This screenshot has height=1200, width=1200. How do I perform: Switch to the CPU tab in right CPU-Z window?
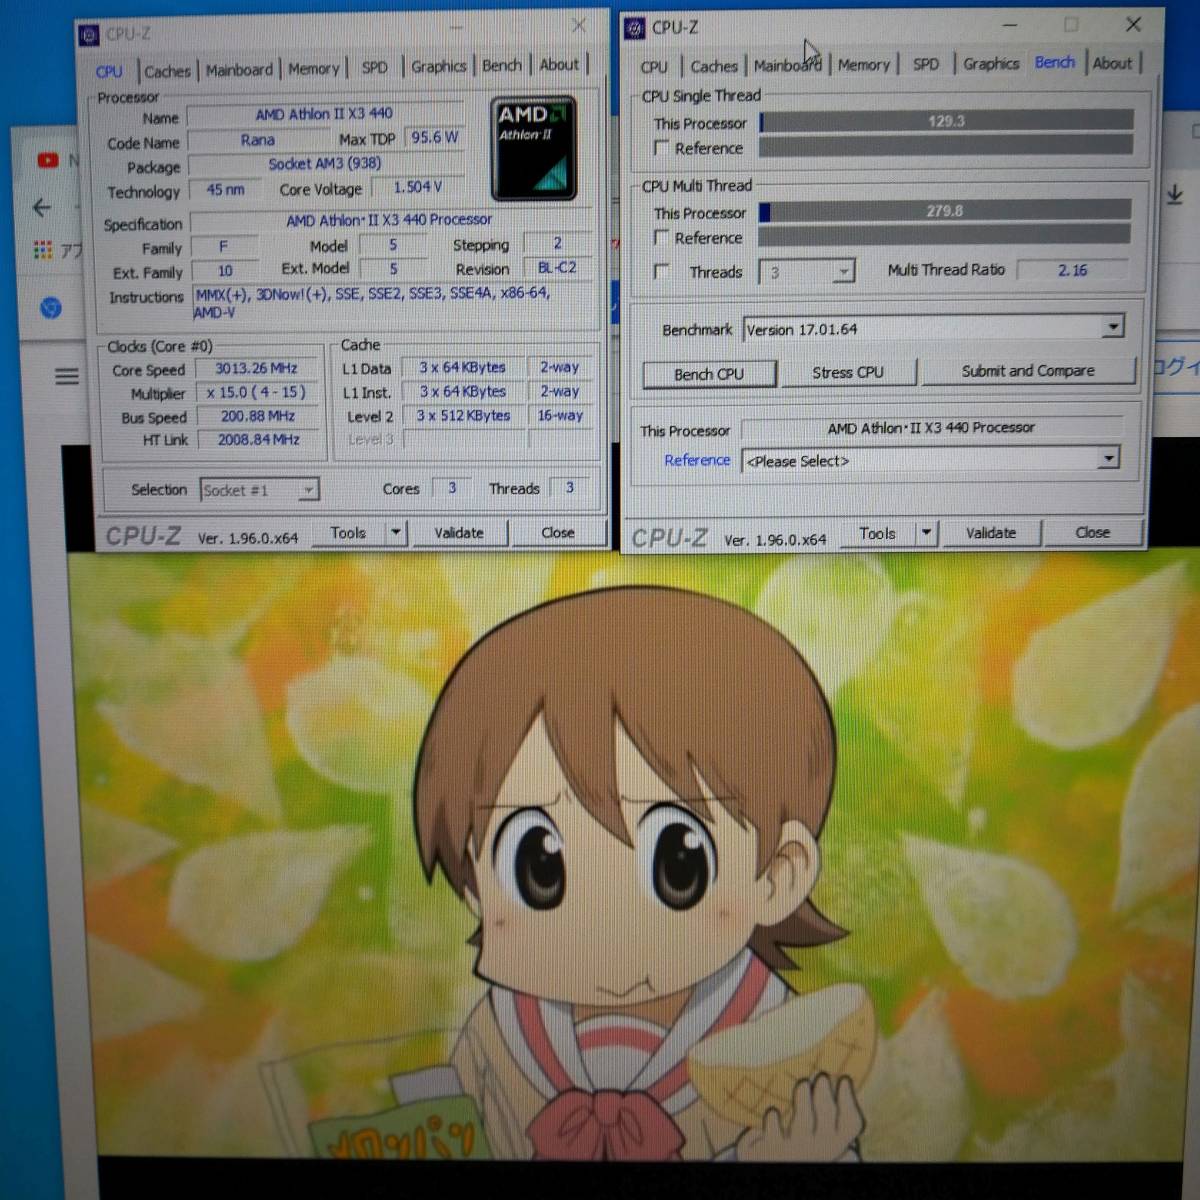click(x=654, y=67)
